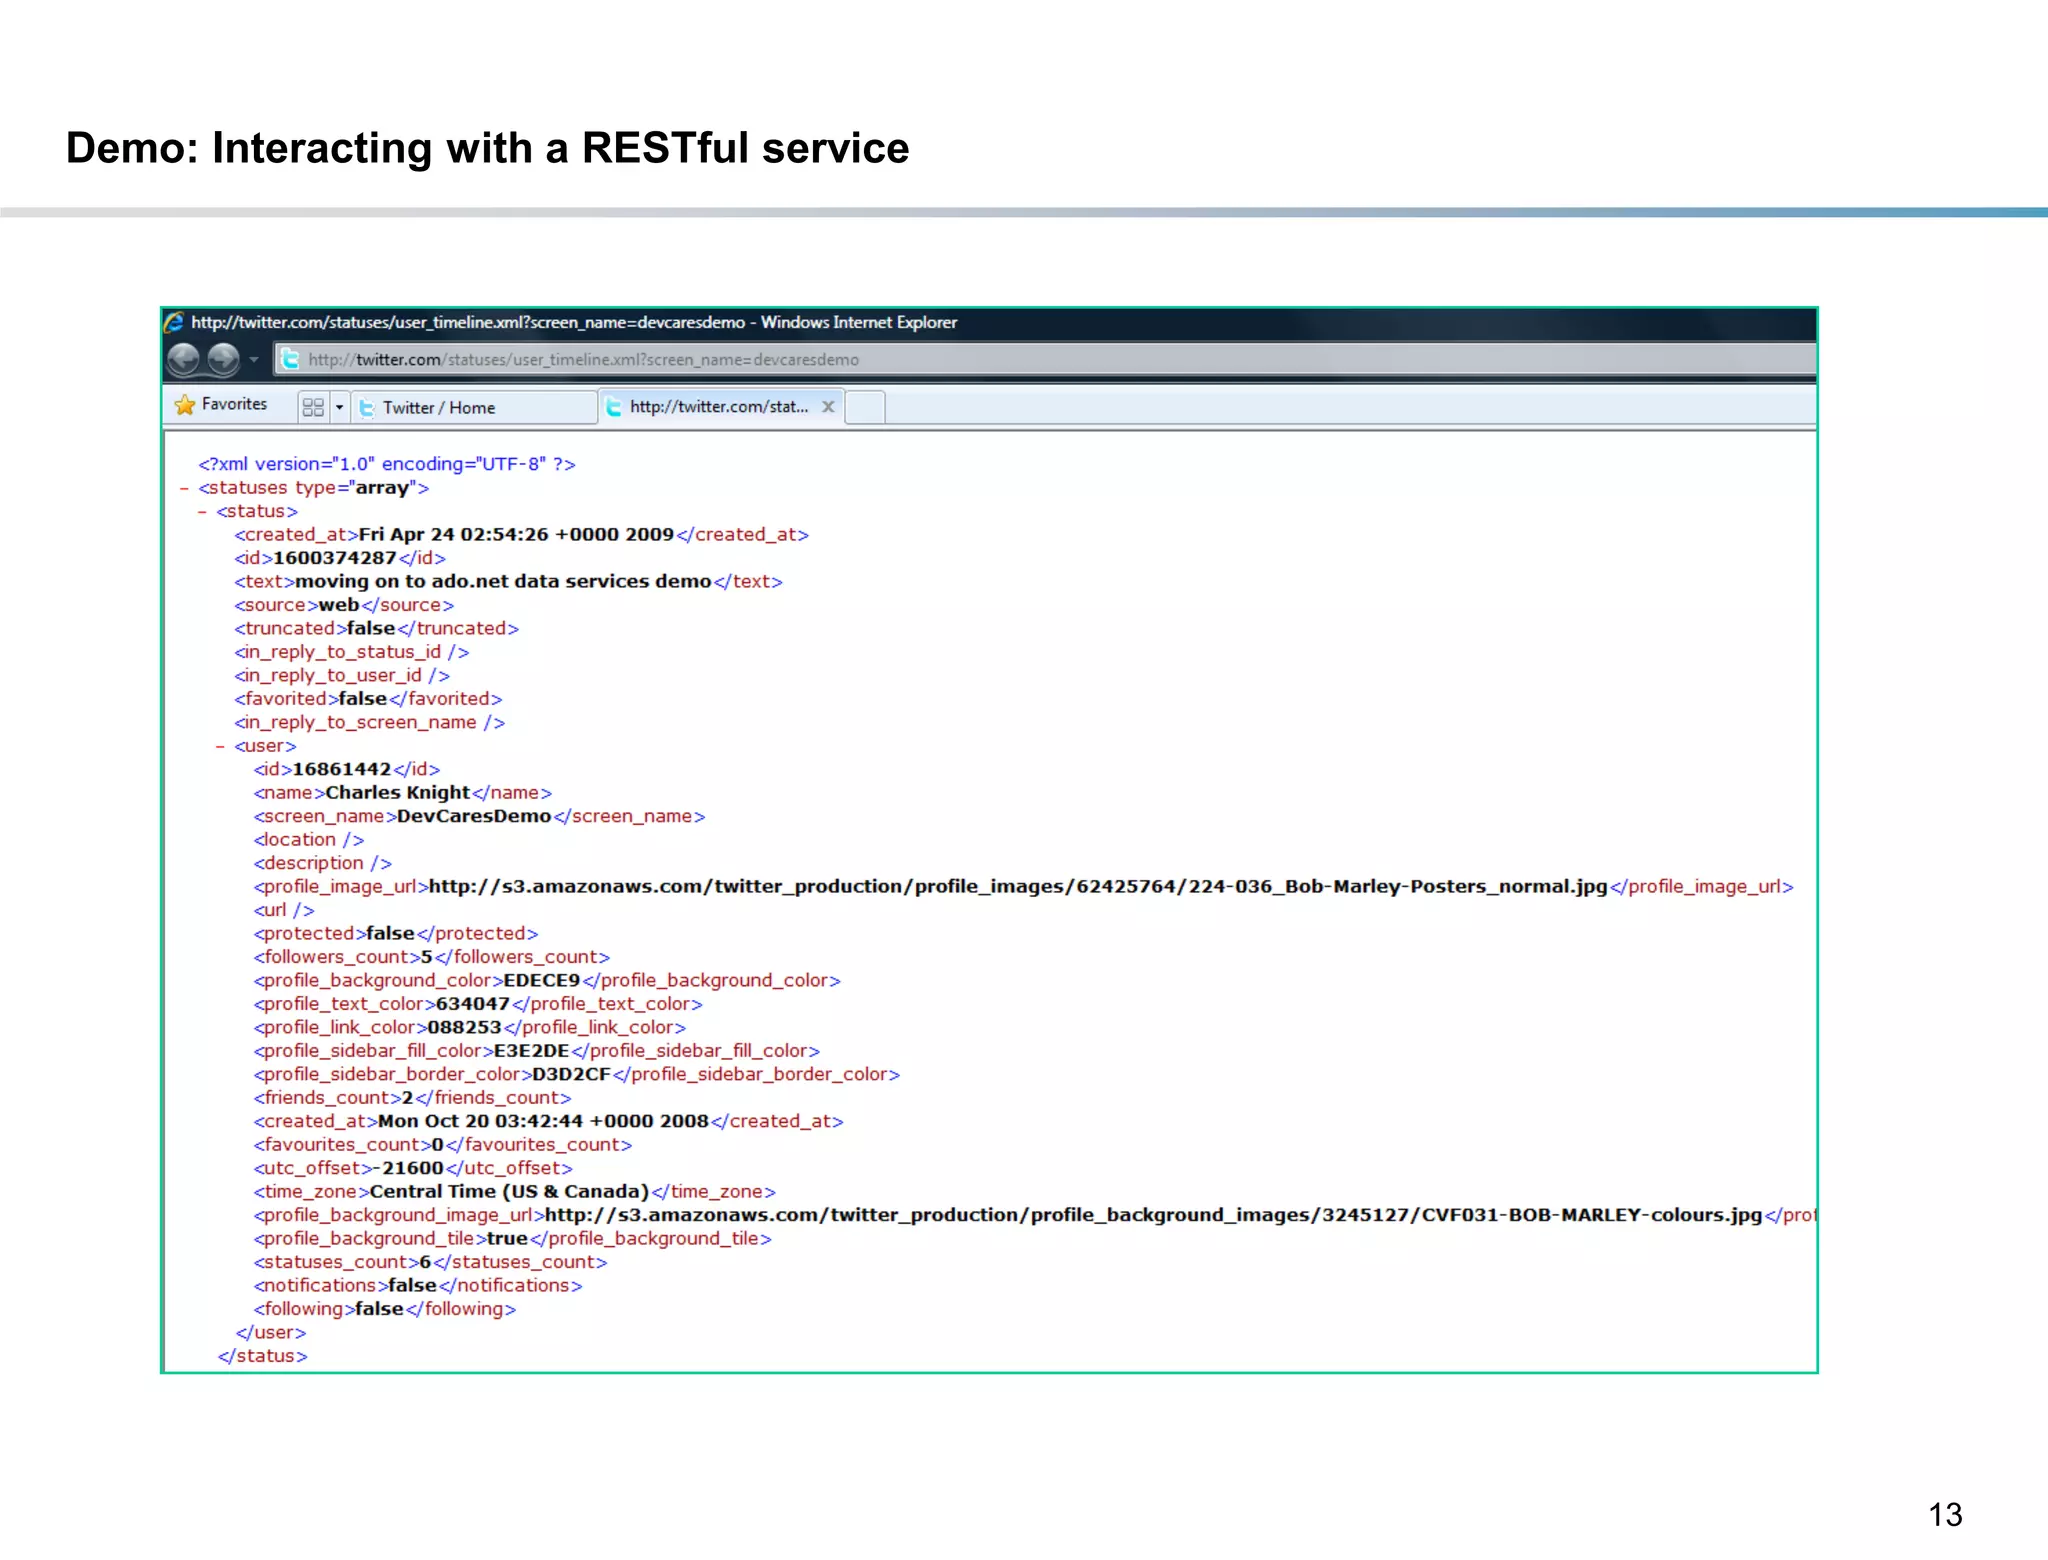Click the profile_background_tile value 'true'
Screen dimensions: 2048x1560
point(507,1239)
